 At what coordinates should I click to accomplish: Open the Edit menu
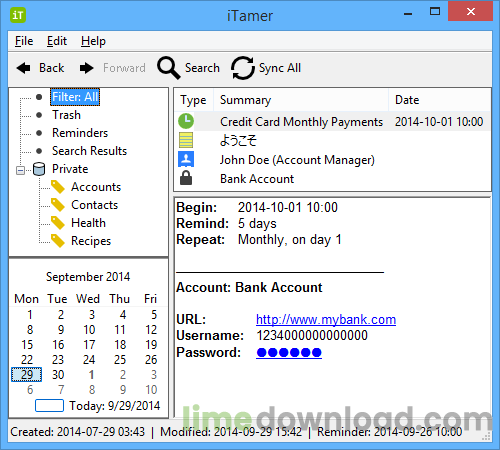(57, 41)
